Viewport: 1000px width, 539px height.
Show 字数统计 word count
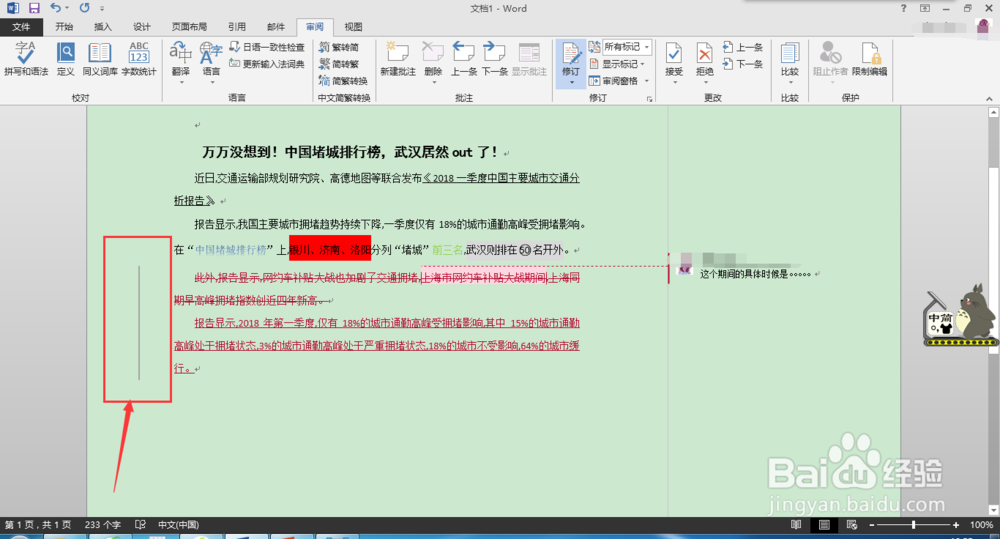[139, 59]
